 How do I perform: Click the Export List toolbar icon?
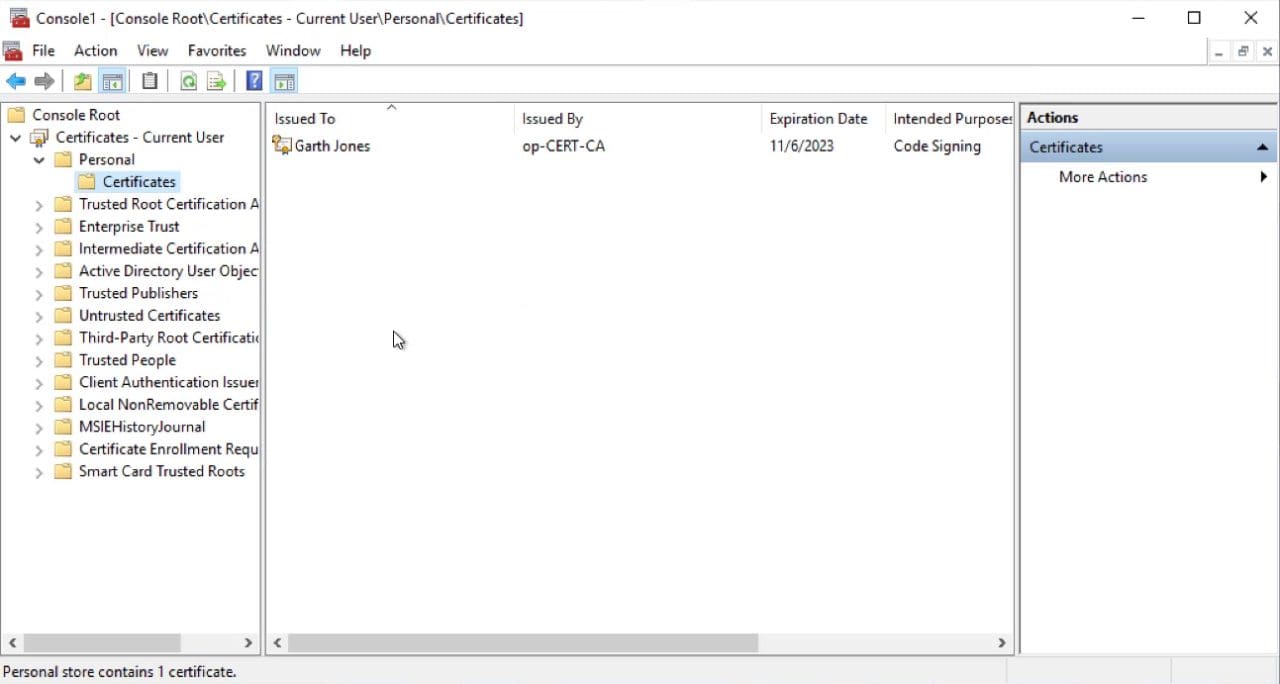click(216, 81)
